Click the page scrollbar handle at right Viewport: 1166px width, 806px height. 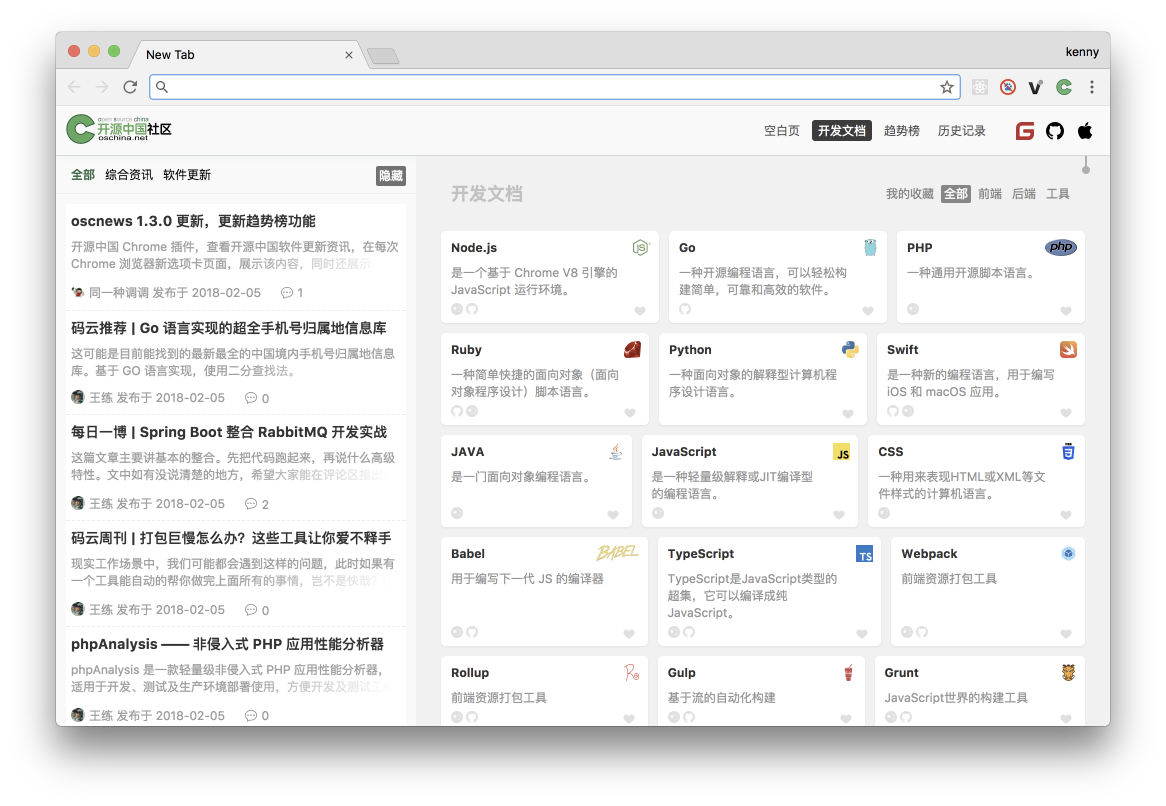pos(1086,165)
